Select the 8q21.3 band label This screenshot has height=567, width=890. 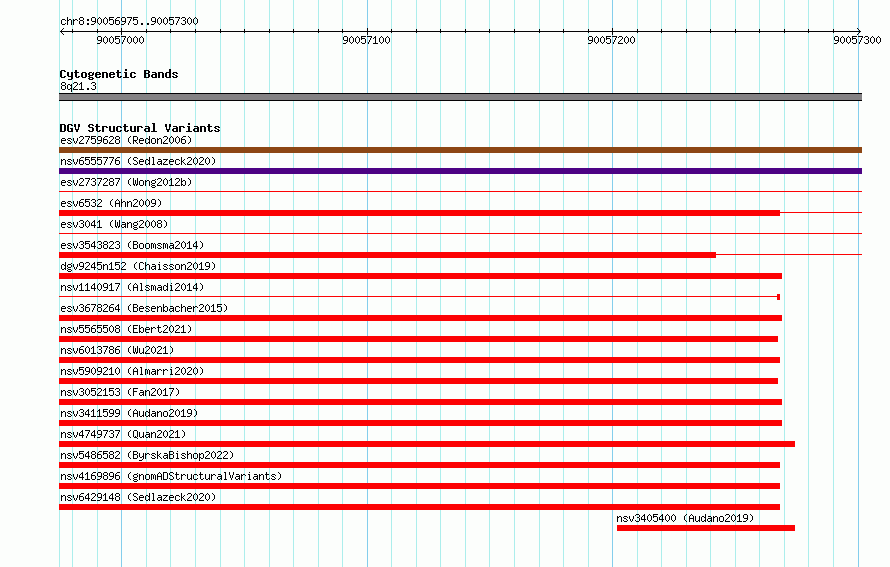pyautogui.click(x=78, y=86)
